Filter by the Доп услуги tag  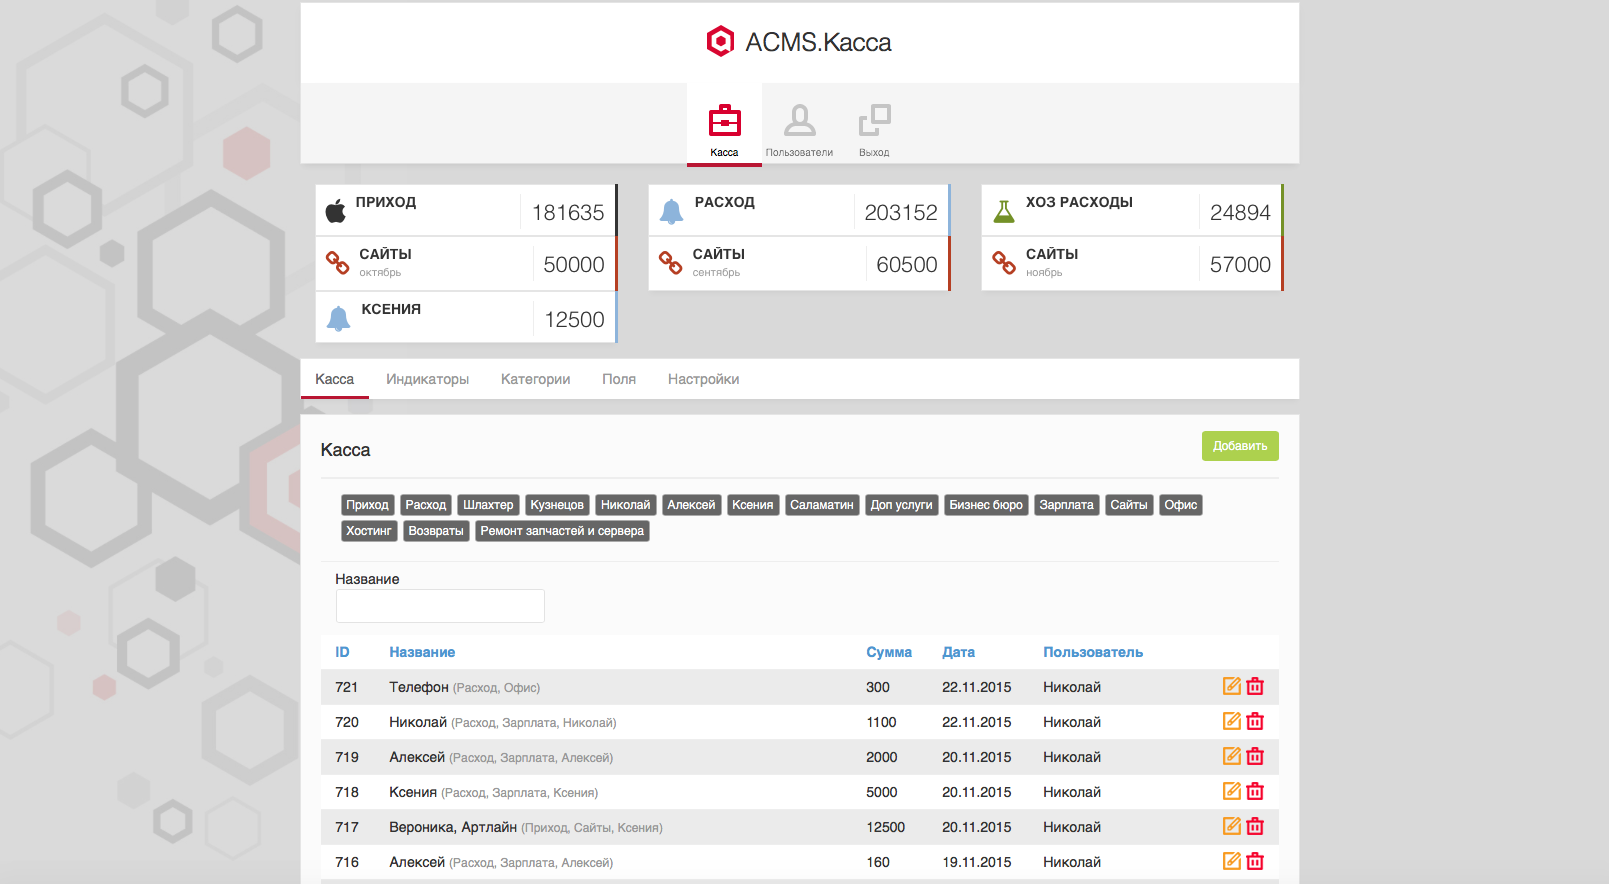coord(901,505)
